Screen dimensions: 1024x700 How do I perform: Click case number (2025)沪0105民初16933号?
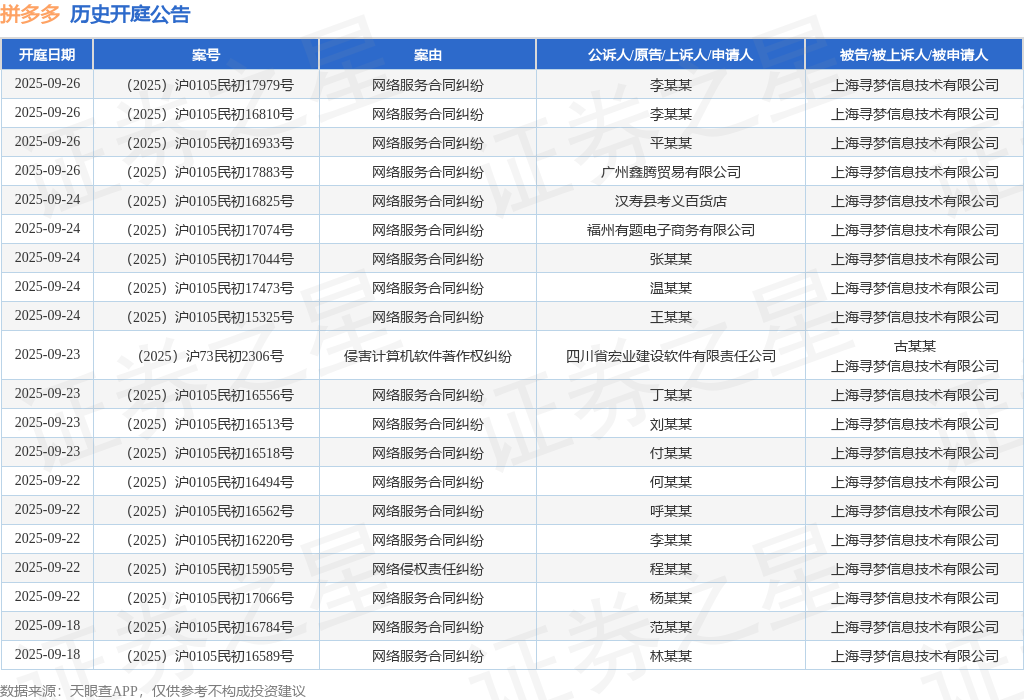point(206,143)
